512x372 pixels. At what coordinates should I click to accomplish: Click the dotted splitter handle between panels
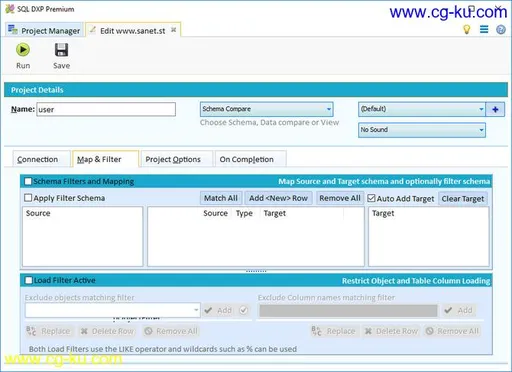pyautogui.click(x=256, y=271)
